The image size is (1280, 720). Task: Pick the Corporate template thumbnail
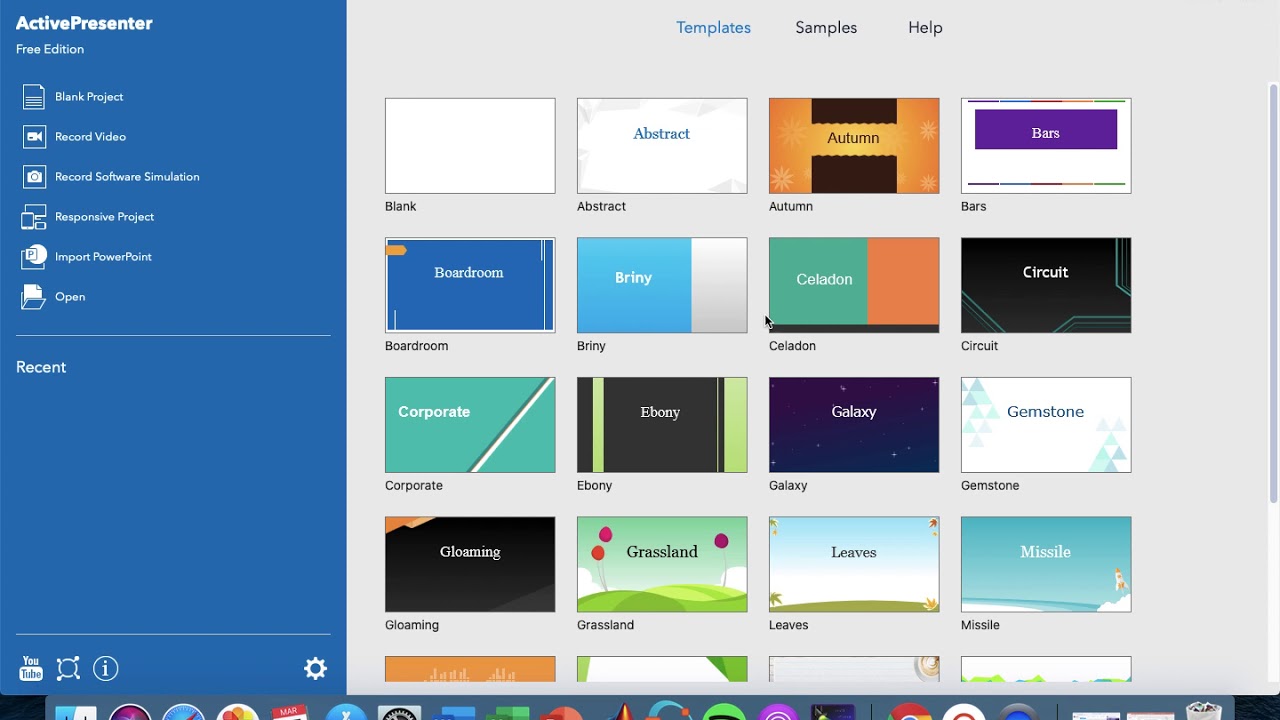[470, 425]
